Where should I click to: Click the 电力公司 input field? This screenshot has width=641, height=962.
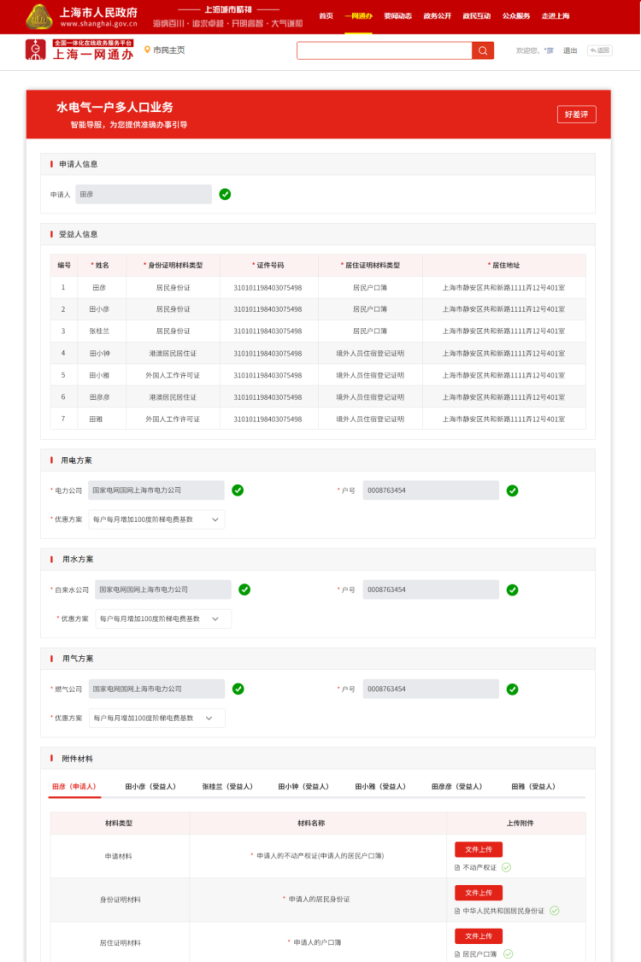(x=156, y=490)
